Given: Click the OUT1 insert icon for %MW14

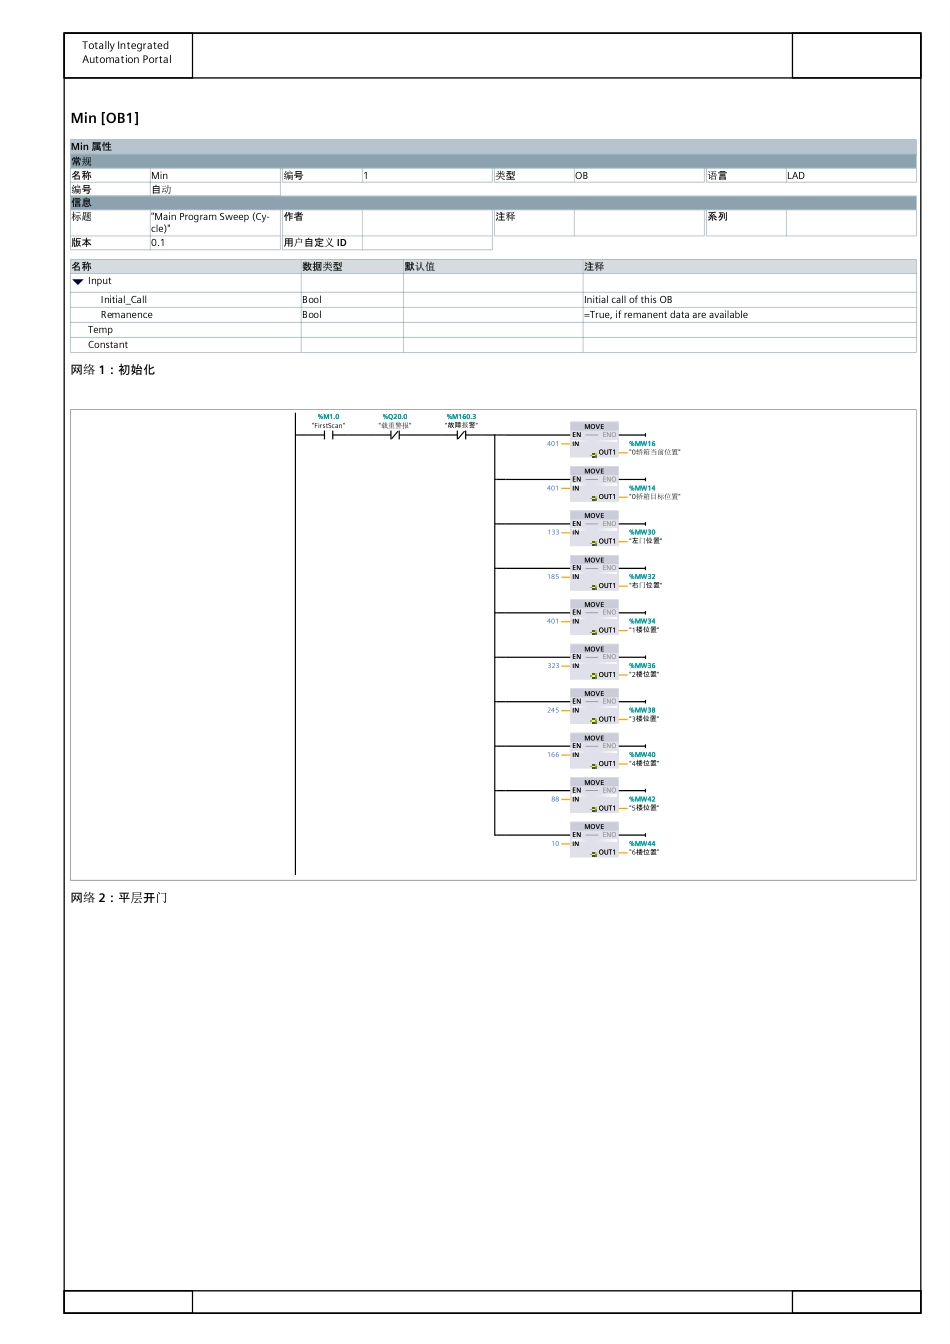Looking at the screenshot, I should point(594,497).
